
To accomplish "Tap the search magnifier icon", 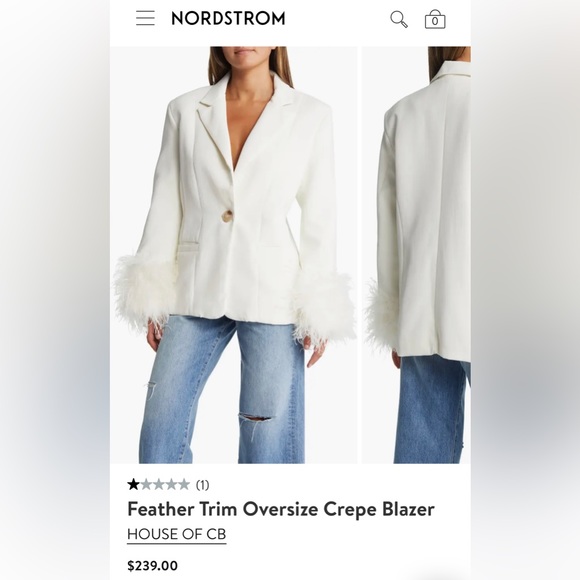I will (x=399, y=19).
